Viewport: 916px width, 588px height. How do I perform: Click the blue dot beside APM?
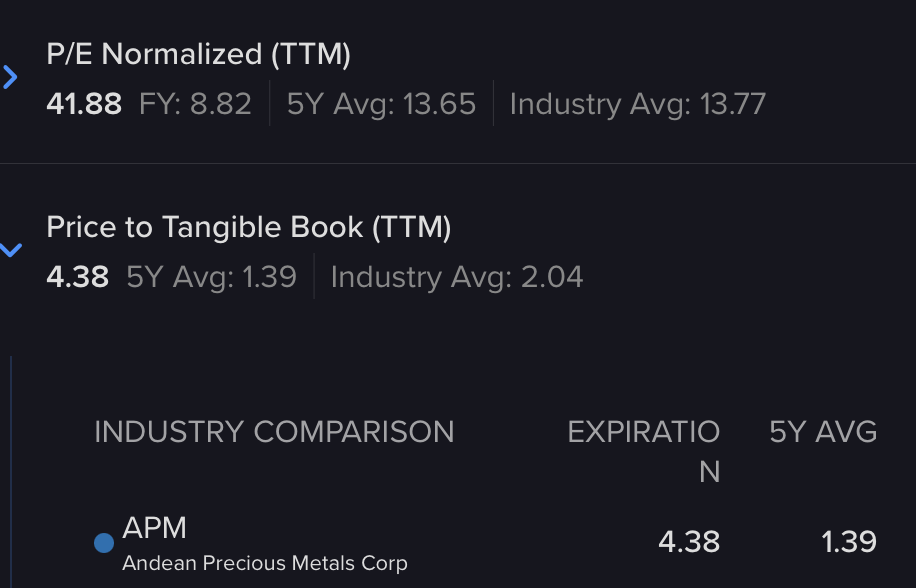(103, 543)
